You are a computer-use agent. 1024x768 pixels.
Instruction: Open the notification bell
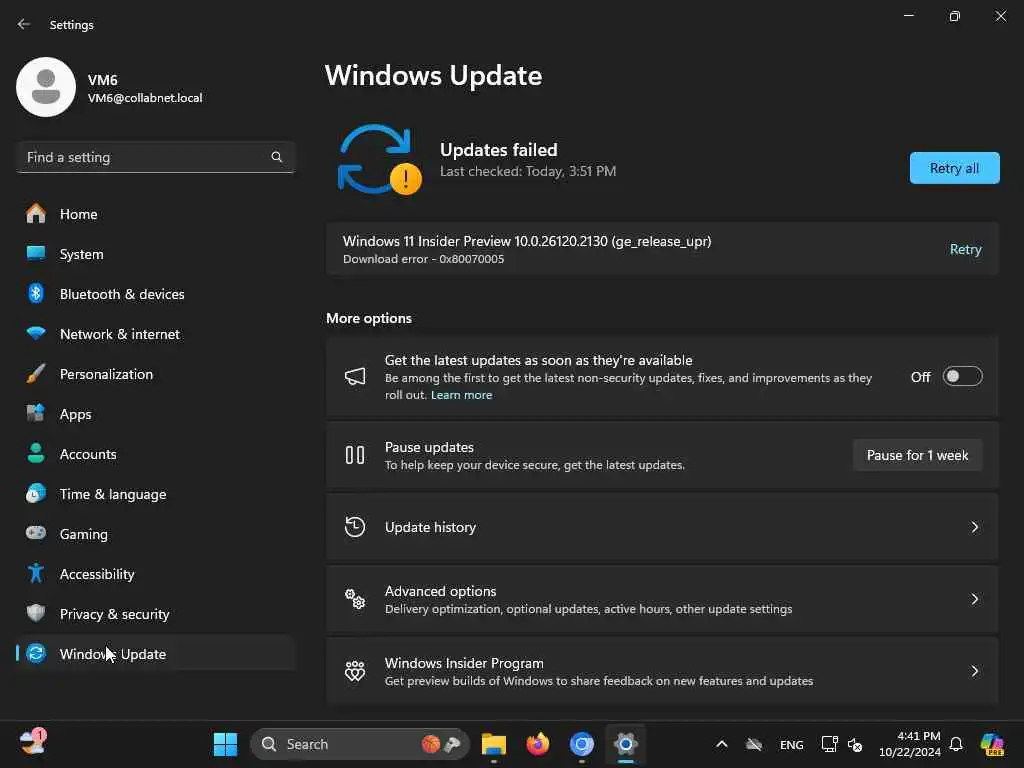pyautogui.click(x=956, y=744)
